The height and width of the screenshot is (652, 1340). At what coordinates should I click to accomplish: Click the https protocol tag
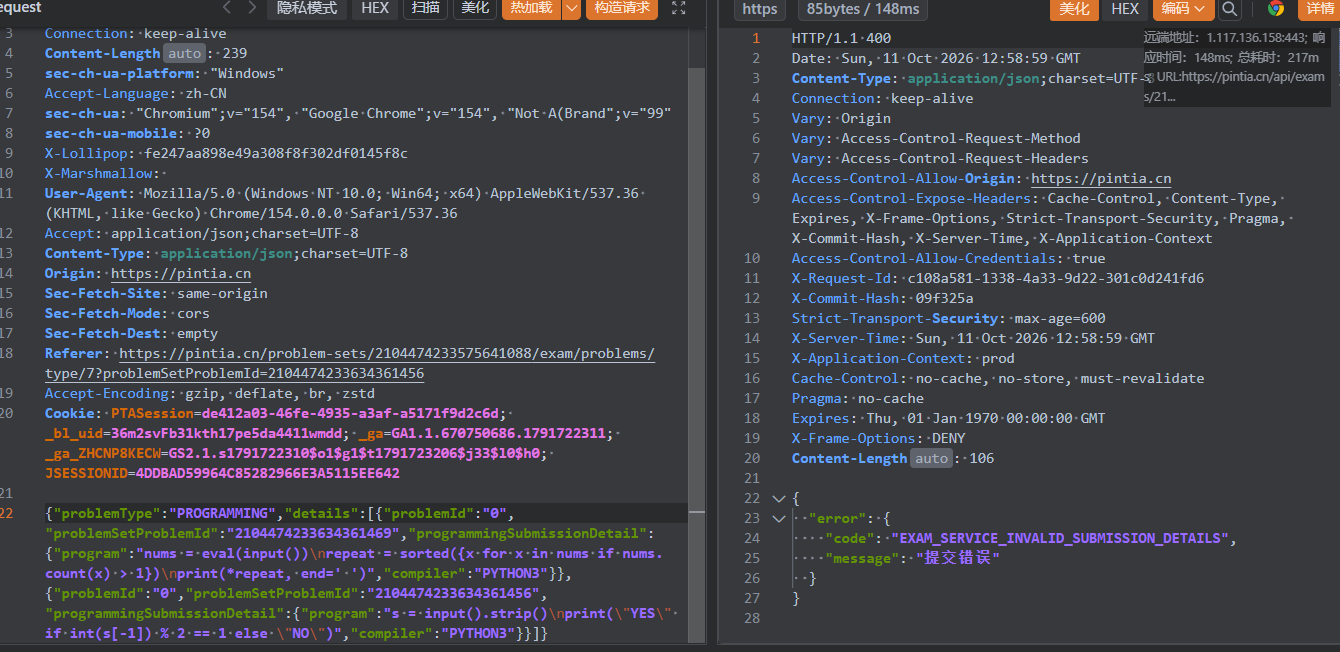pyautogui.click(x=760, y=9)
